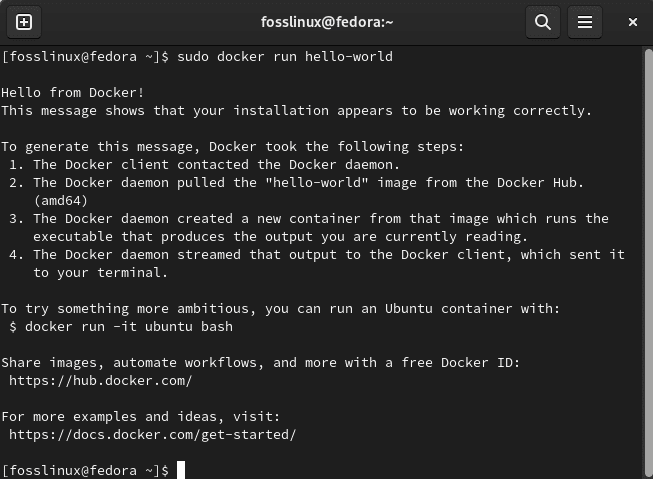Click 'To try something more ambitious' line

coord(281,309)
